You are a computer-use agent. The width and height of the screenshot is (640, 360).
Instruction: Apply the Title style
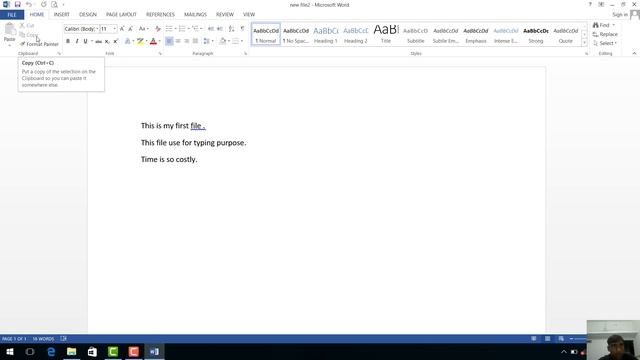pos(386,35)
